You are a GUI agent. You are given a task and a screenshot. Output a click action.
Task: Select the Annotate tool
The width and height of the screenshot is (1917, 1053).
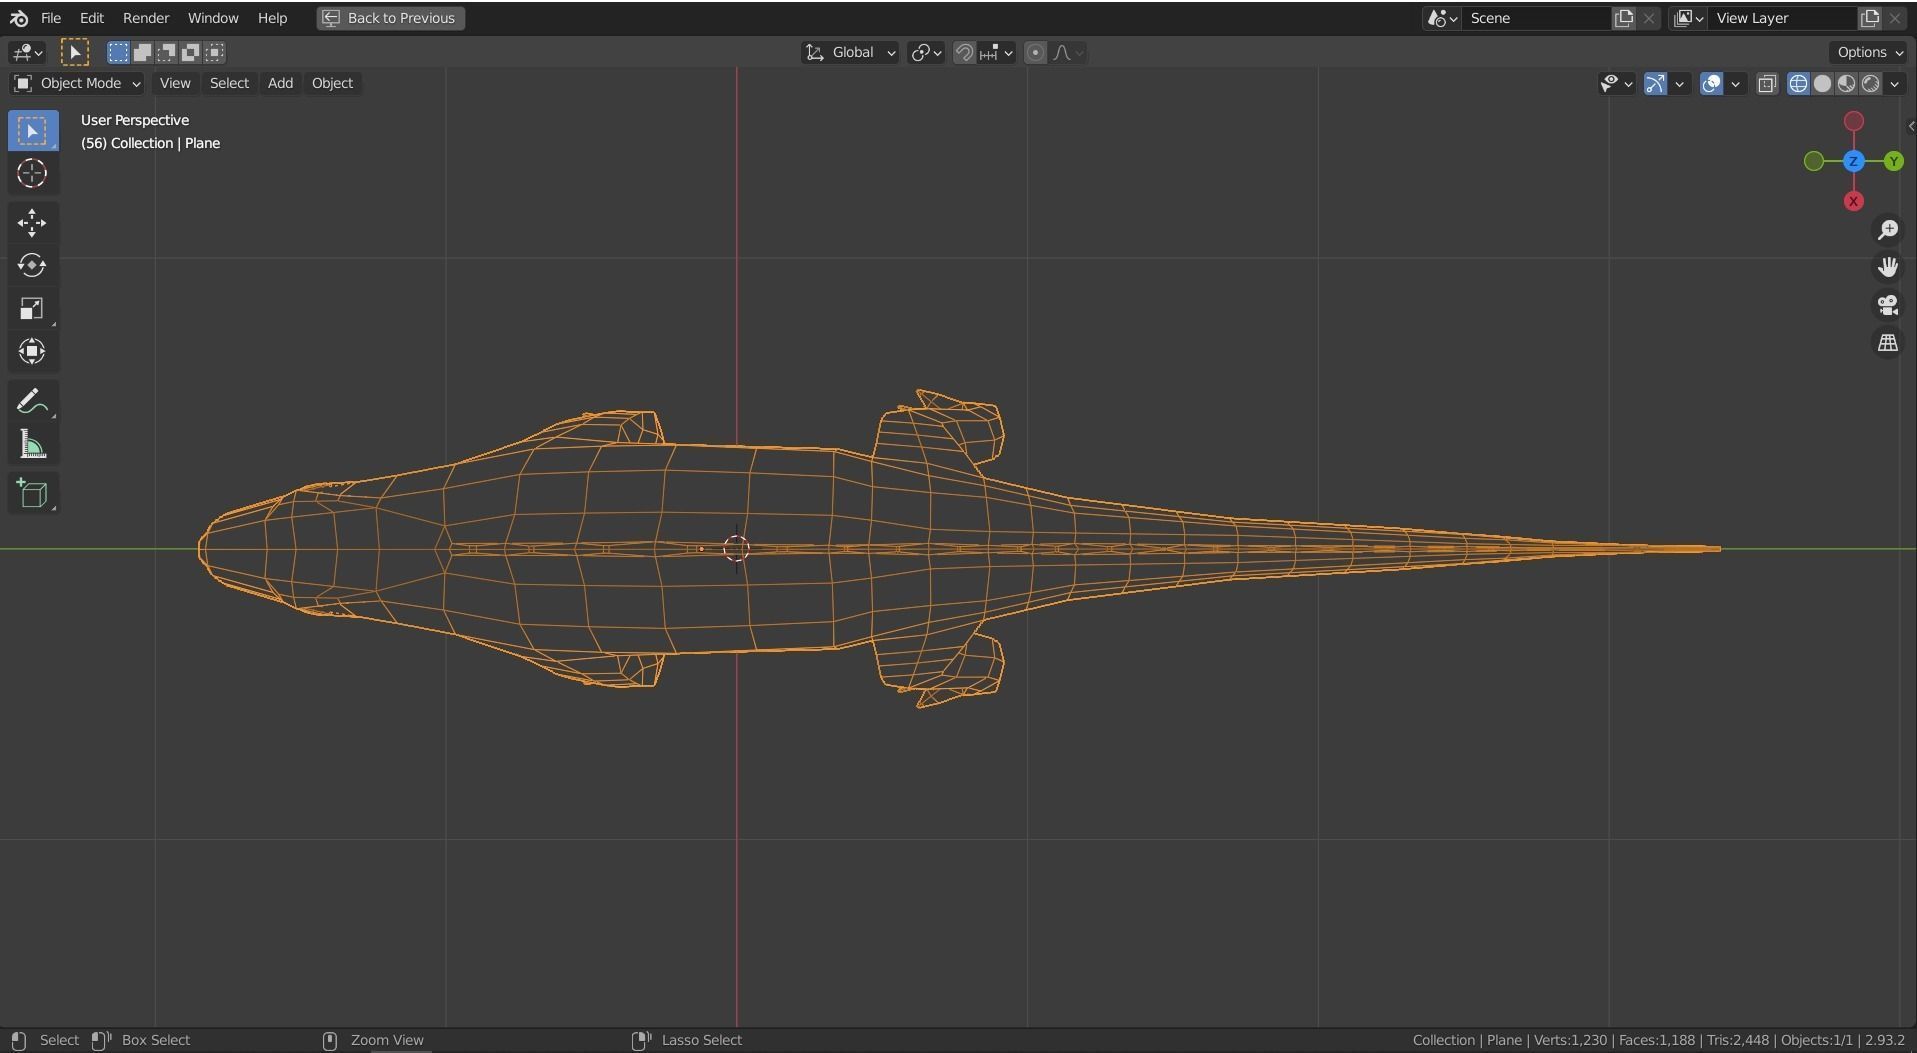pos(31,401)
